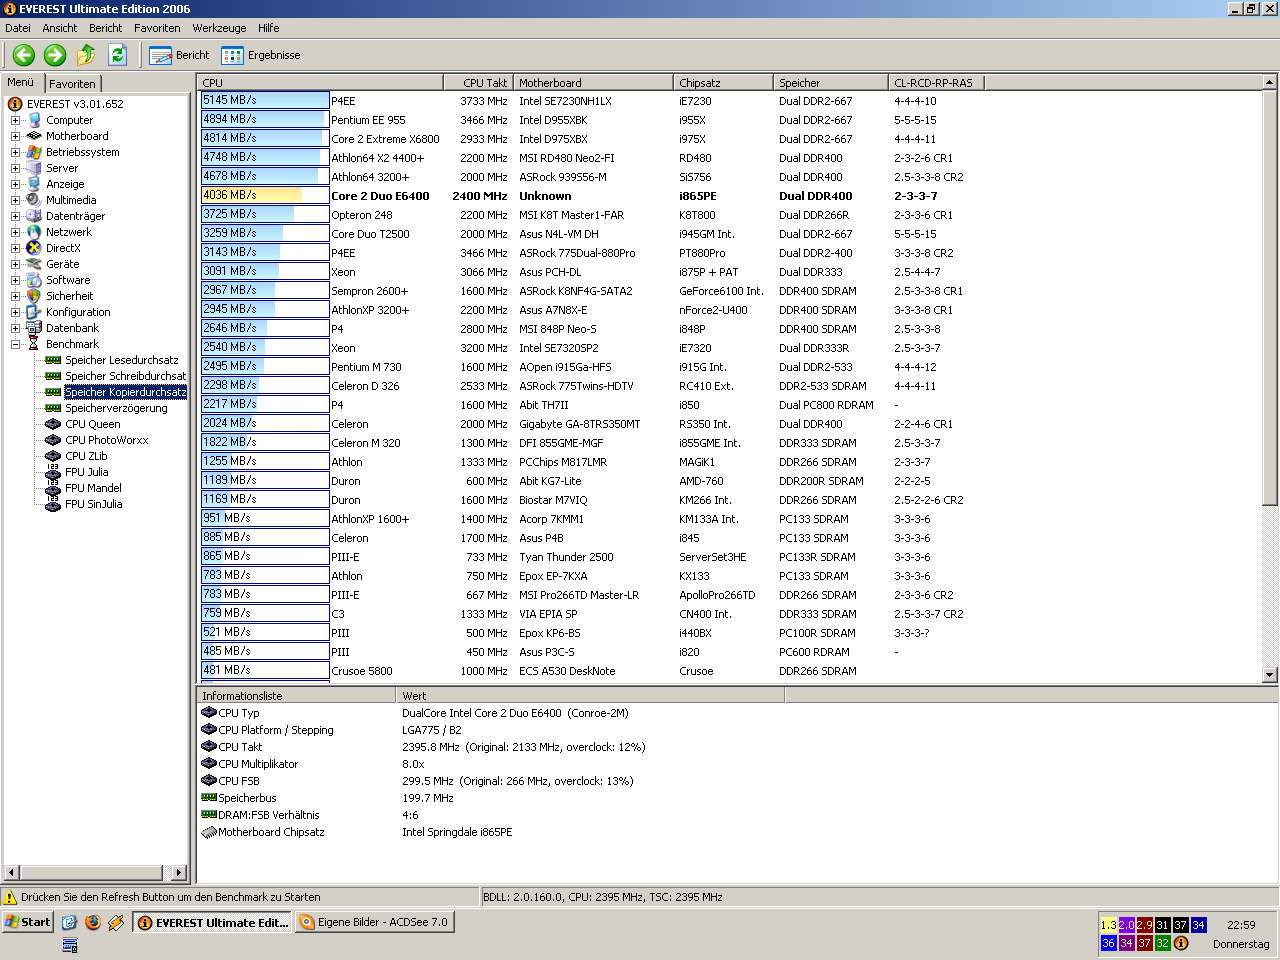This screenshot has height=960, width=1280.
Task: Open the Ergebnisse results toolbar button
Action: point(261,55)
